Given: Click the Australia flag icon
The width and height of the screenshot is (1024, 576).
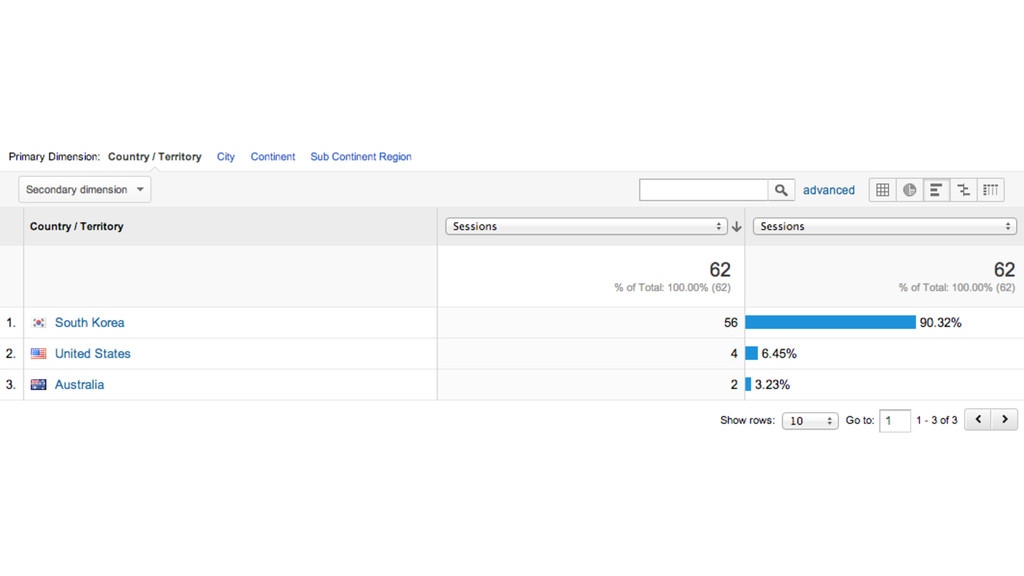Looking at the screenshot, I should pos(39,385).
